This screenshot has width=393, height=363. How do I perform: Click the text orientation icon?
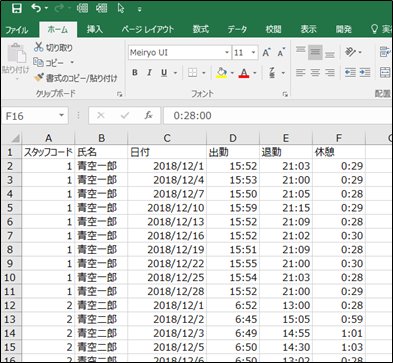tap(350, 52)
